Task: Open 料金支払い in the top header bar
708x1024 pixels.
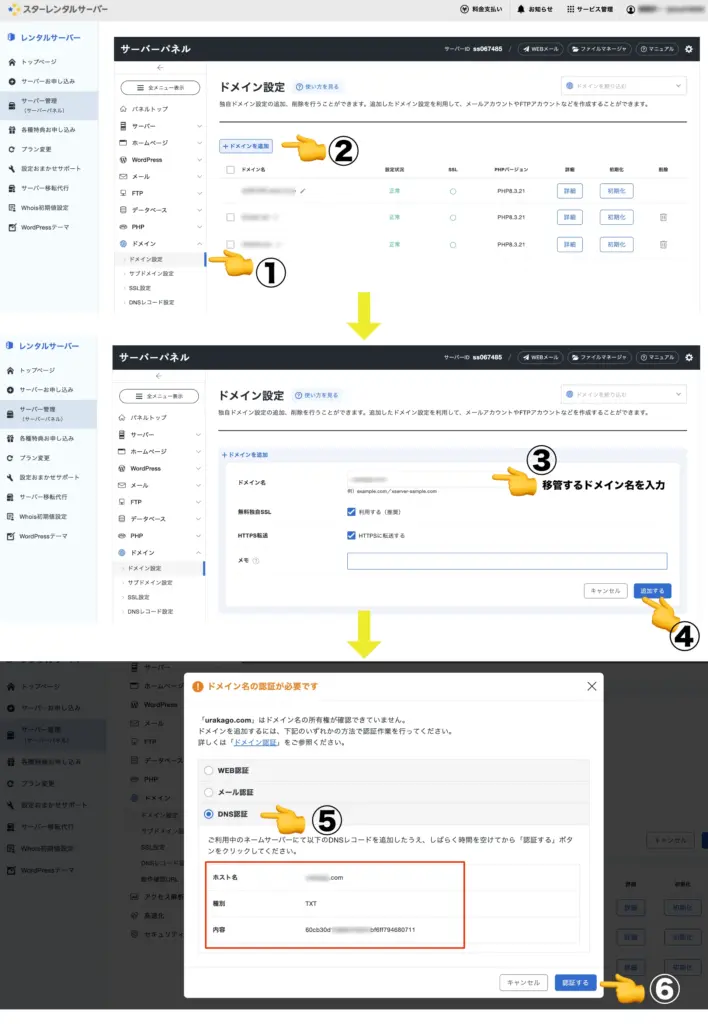Action: pos(481,9)
